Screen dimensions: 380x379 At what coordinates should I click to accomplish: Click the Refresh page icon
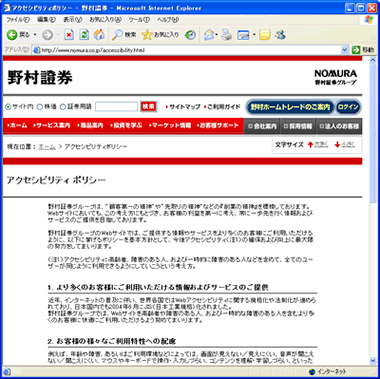(x=84, y=35)
